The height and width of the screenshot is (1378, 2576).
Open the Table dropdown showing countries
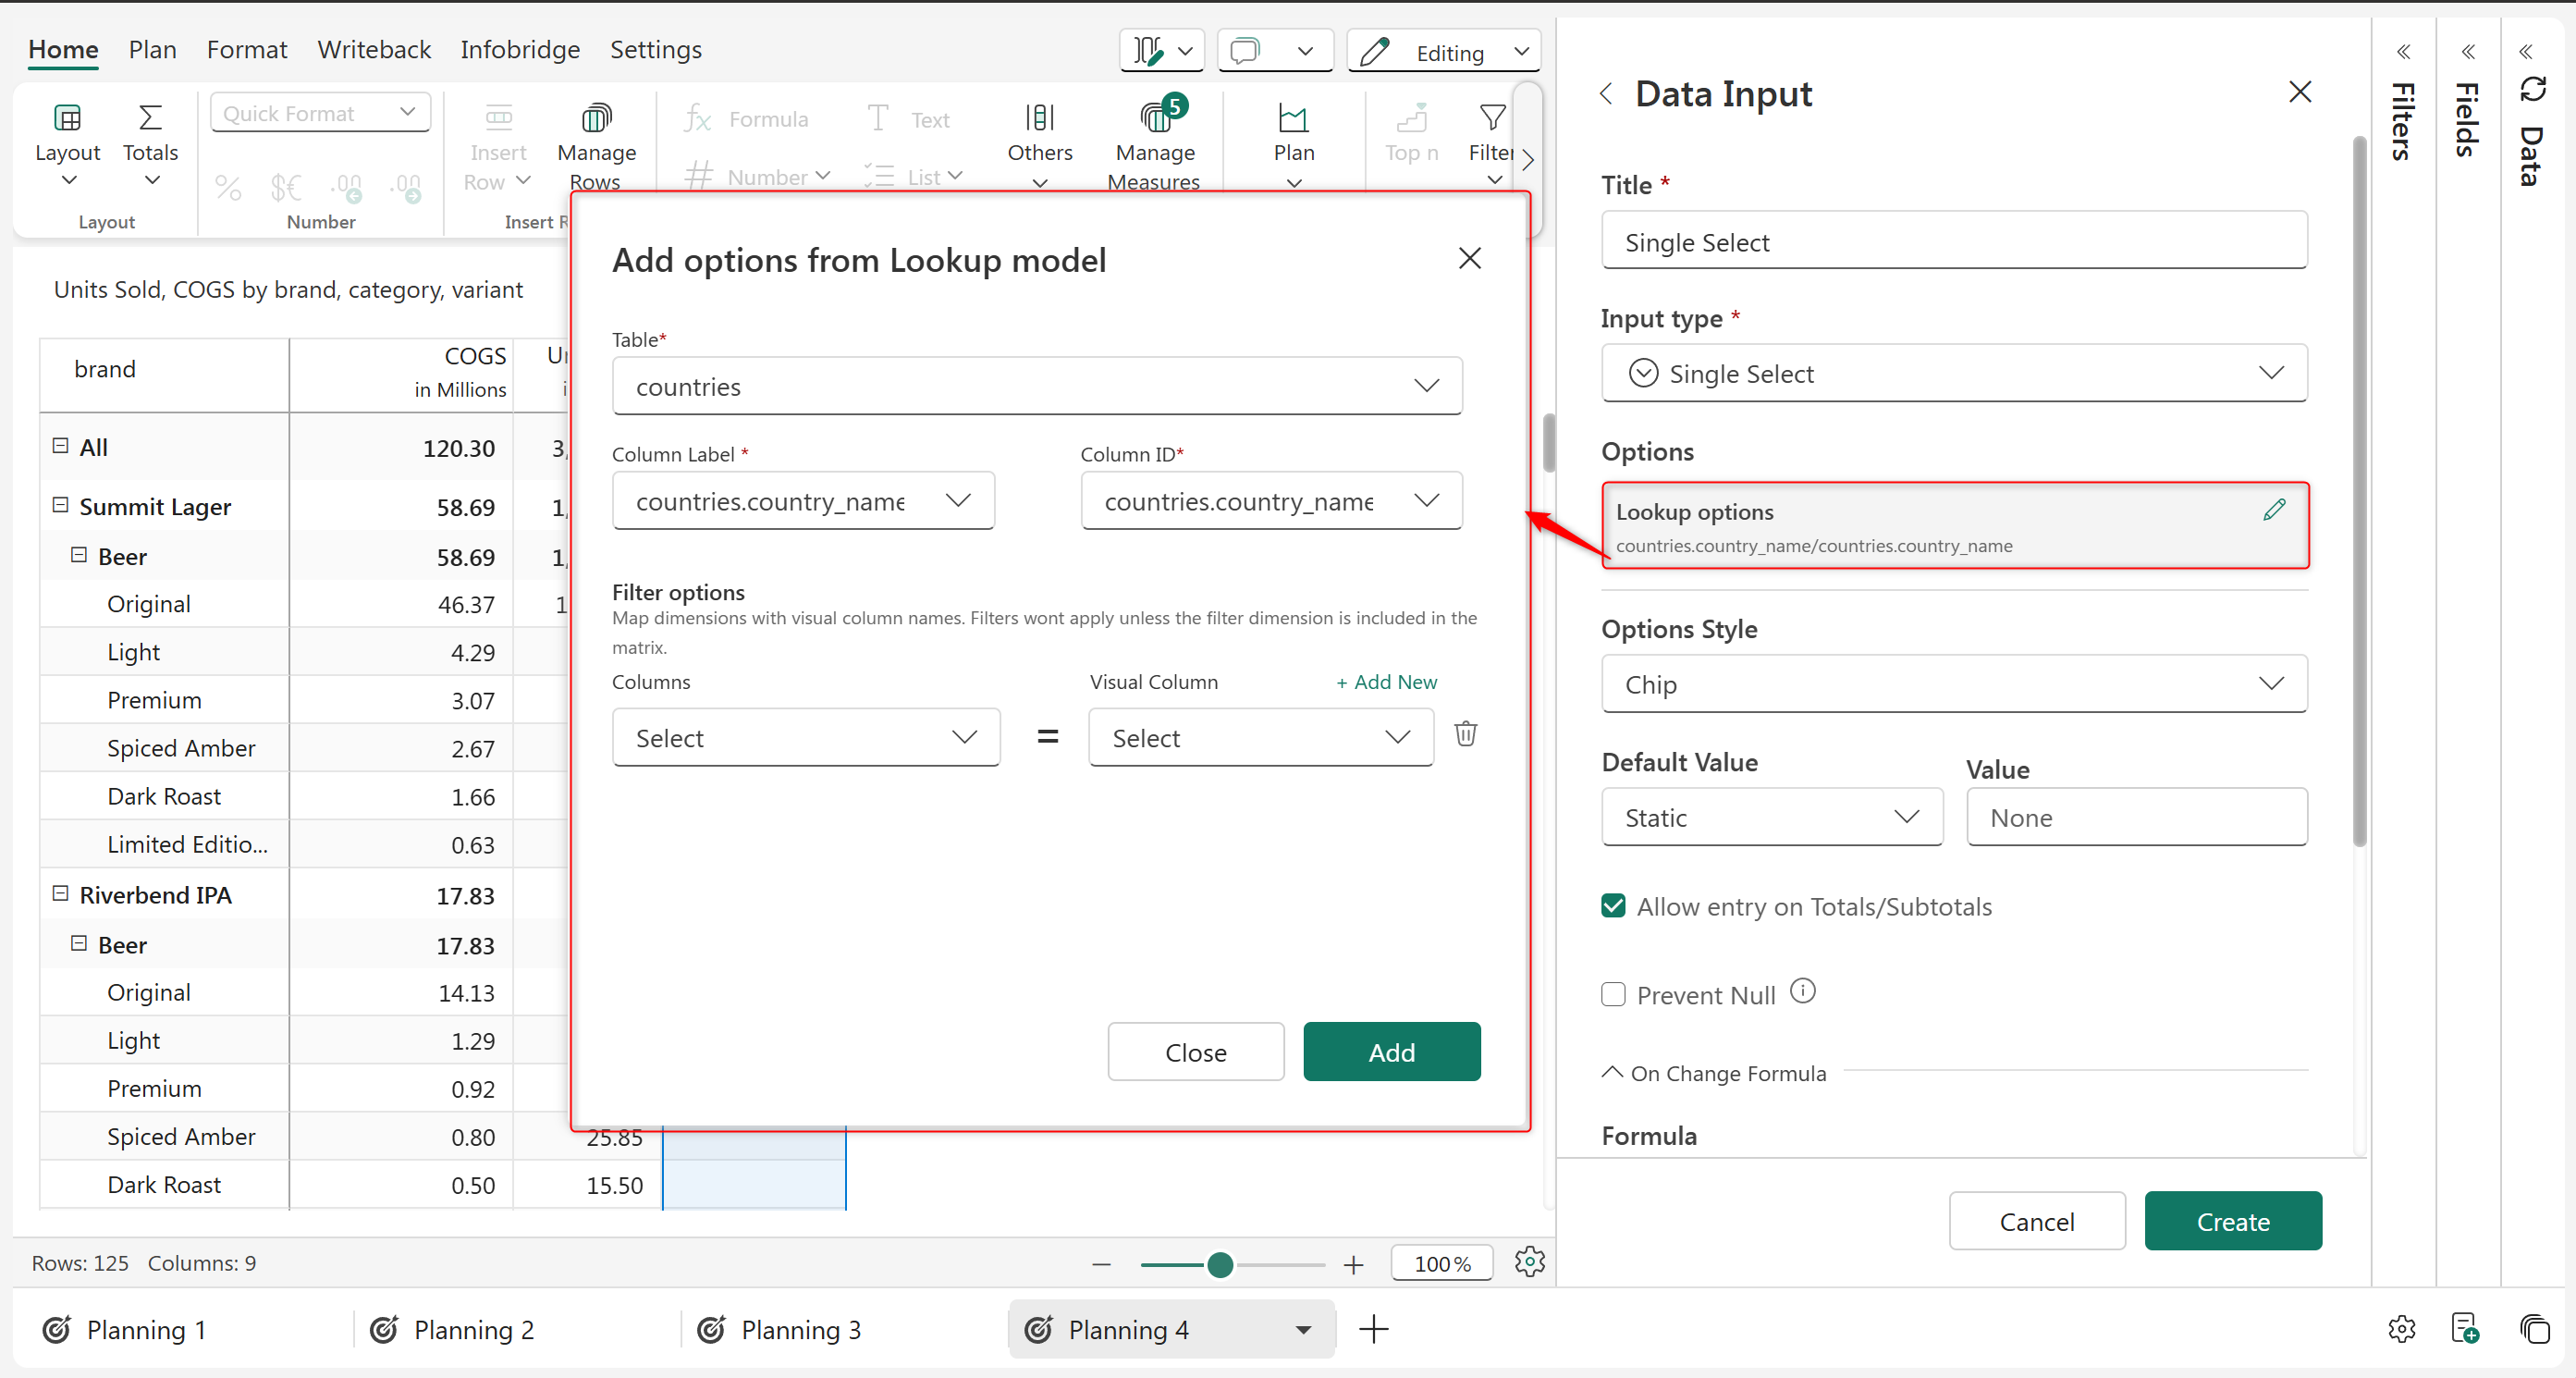[x=1036, y=387]
